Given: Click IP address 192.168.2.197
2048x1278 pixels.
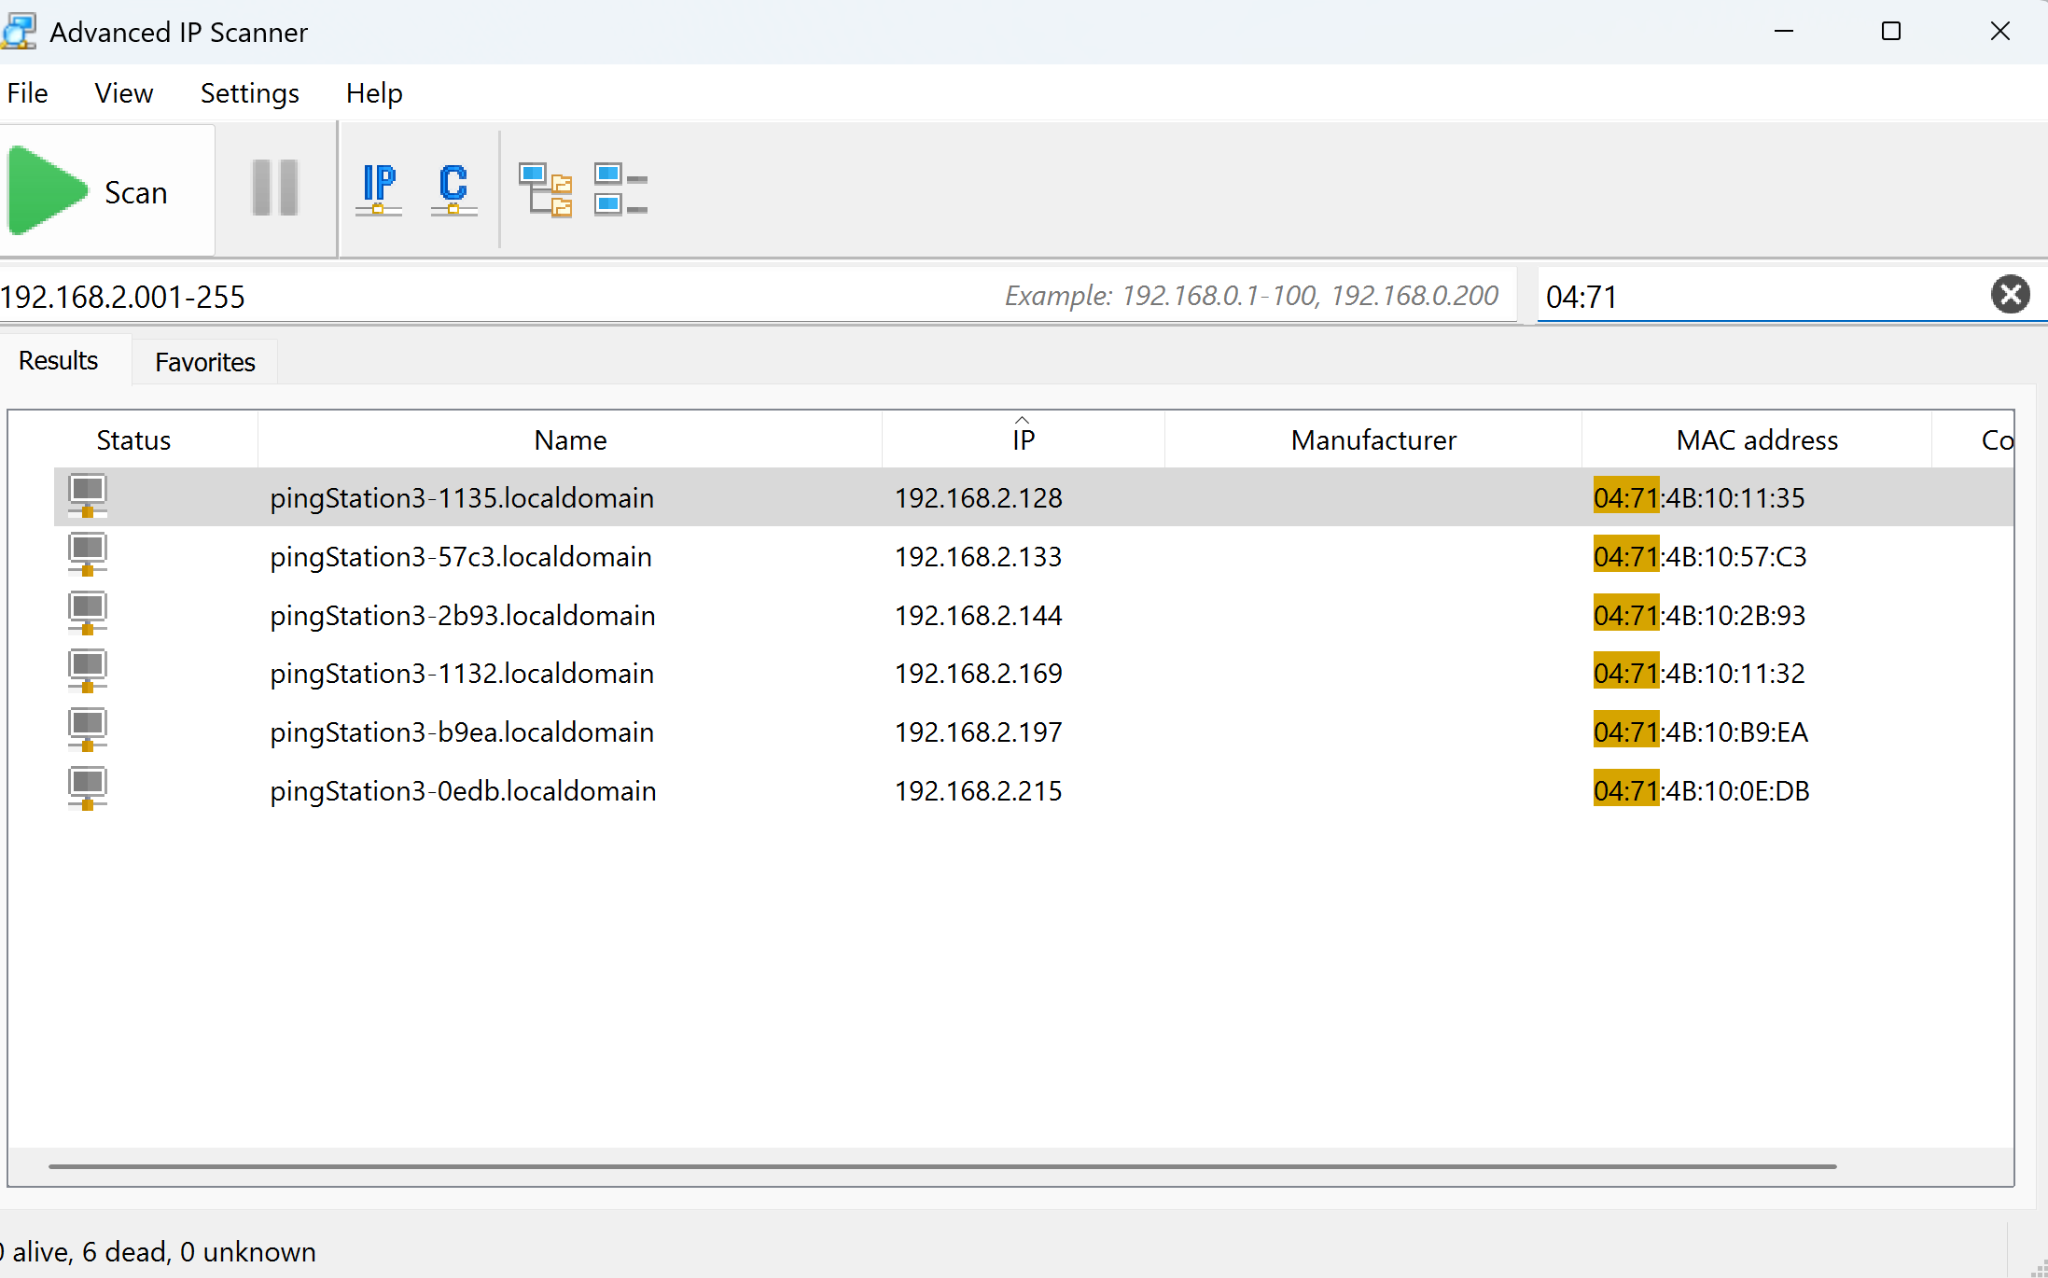Looking at the screenshot, I should [x=978, y=732].
